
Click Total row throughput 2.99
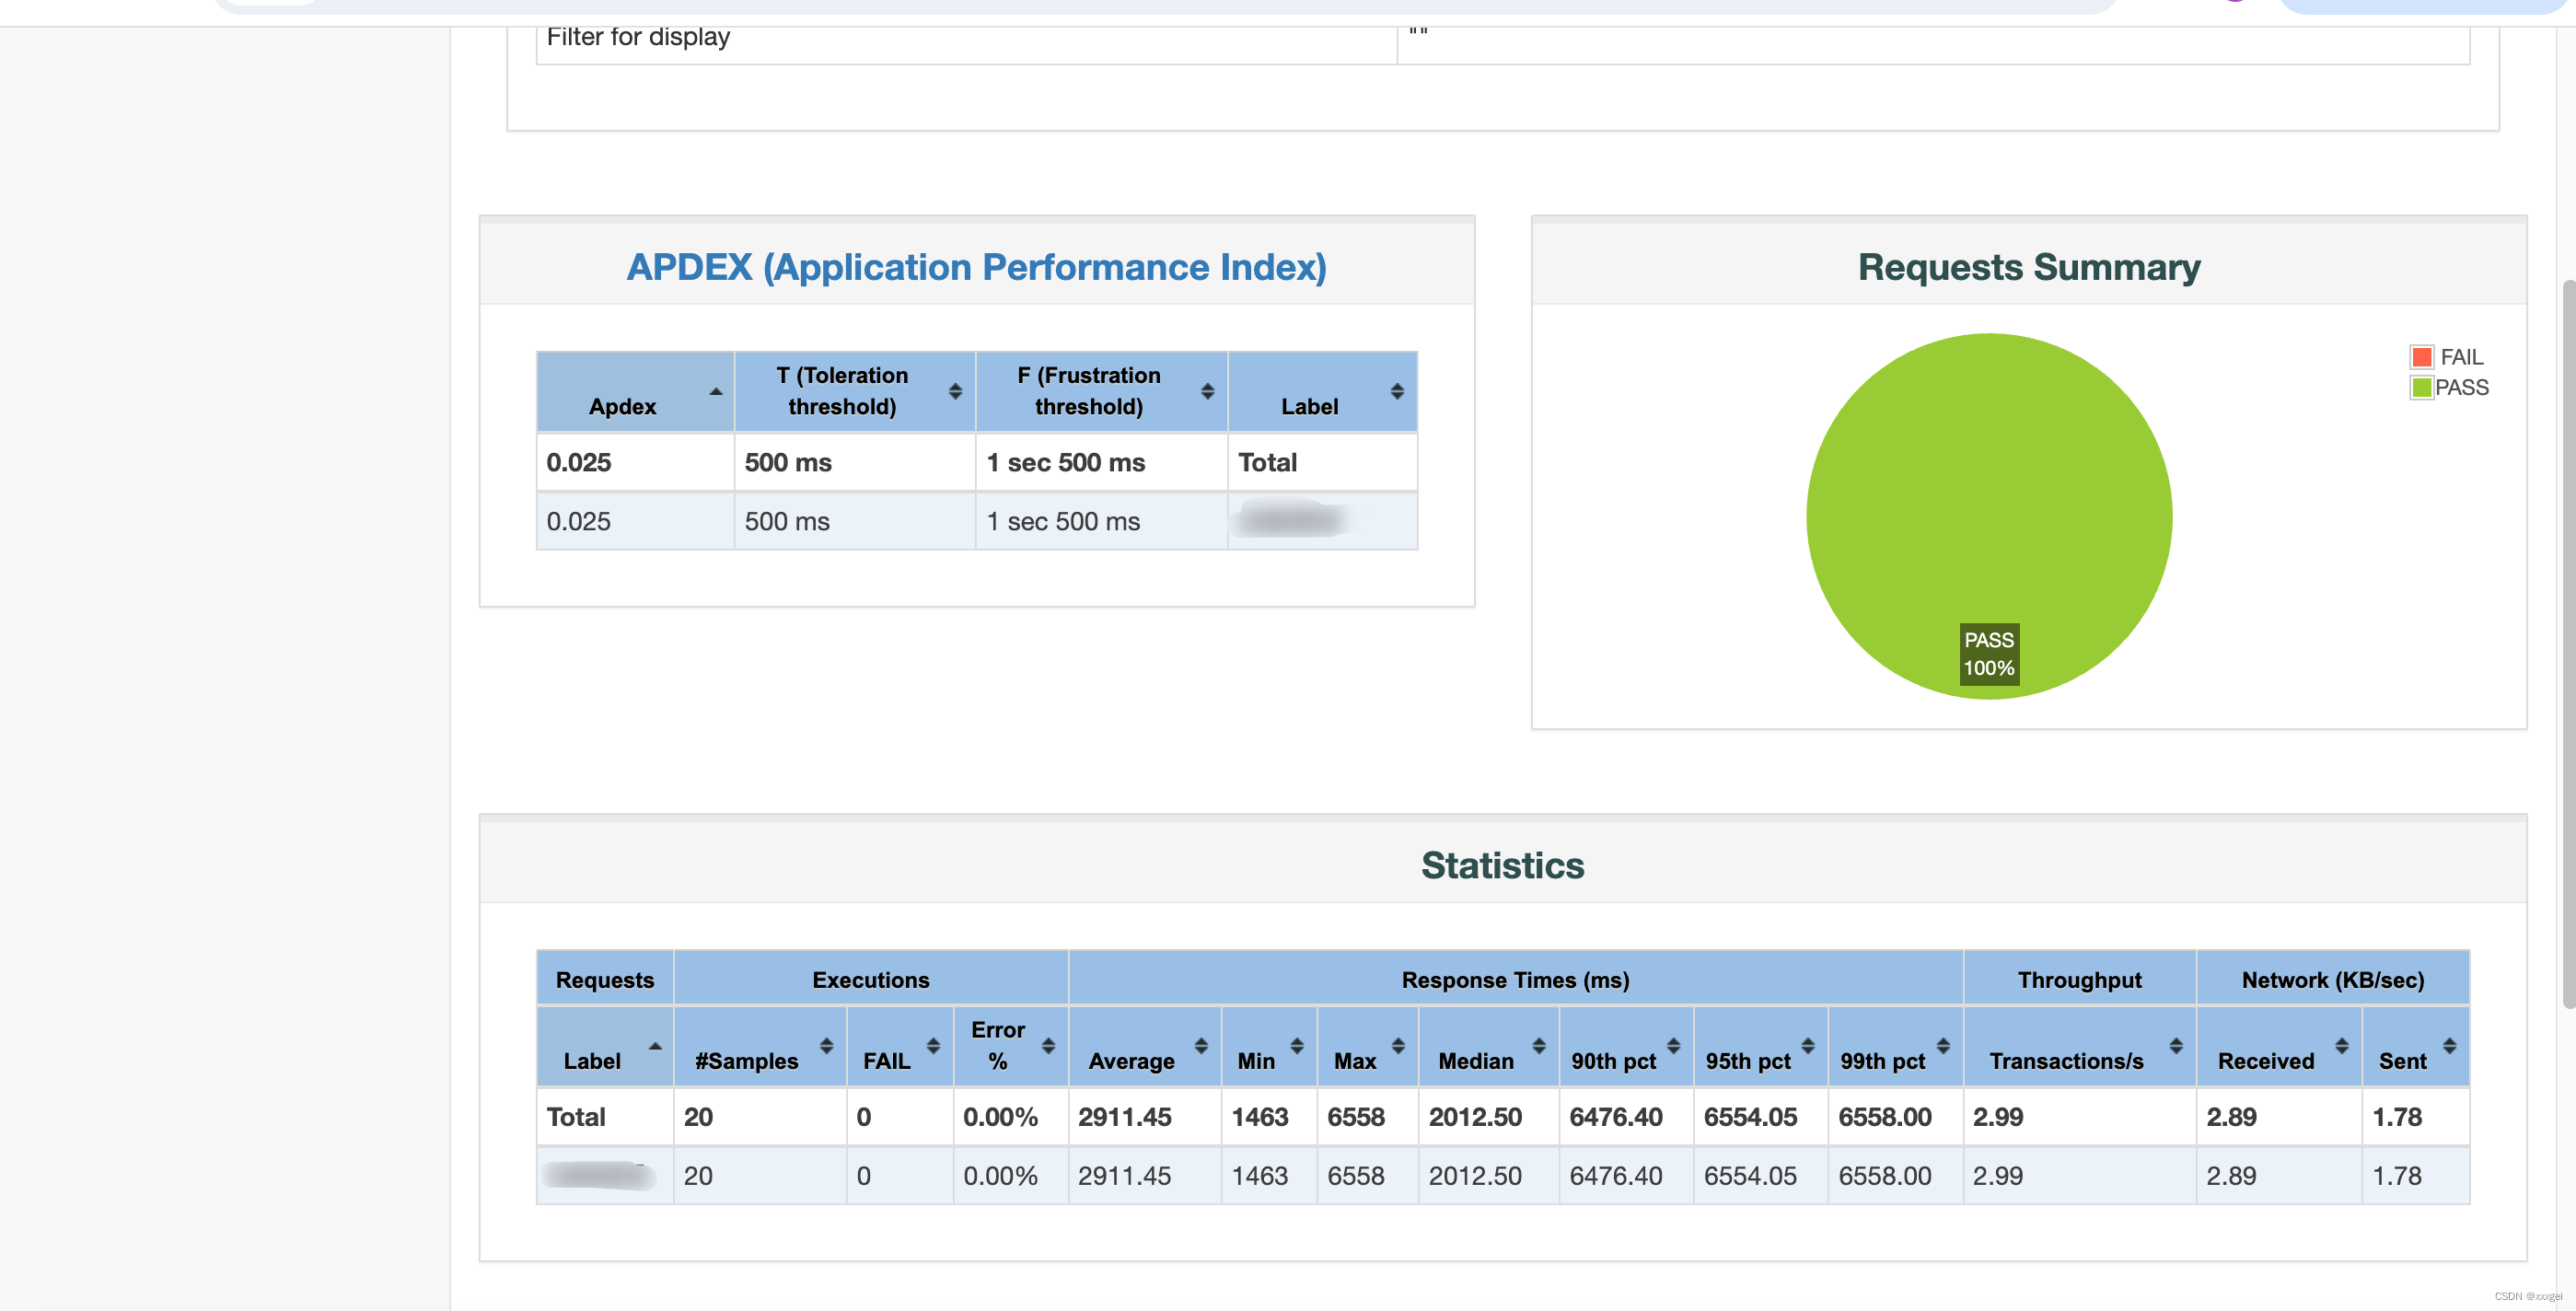(x=1998, y=1116)
